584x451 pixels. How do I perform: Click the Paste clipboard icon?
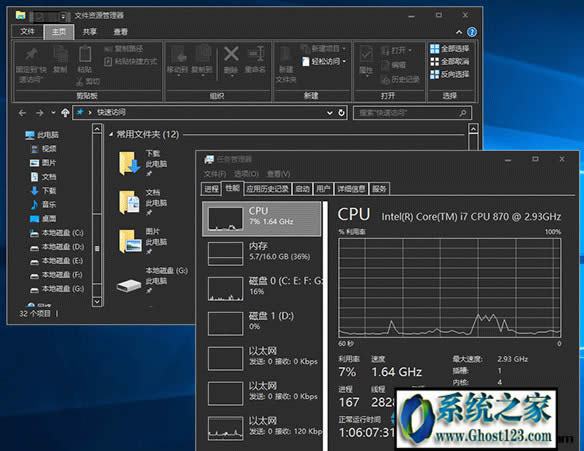coord(85,54)
